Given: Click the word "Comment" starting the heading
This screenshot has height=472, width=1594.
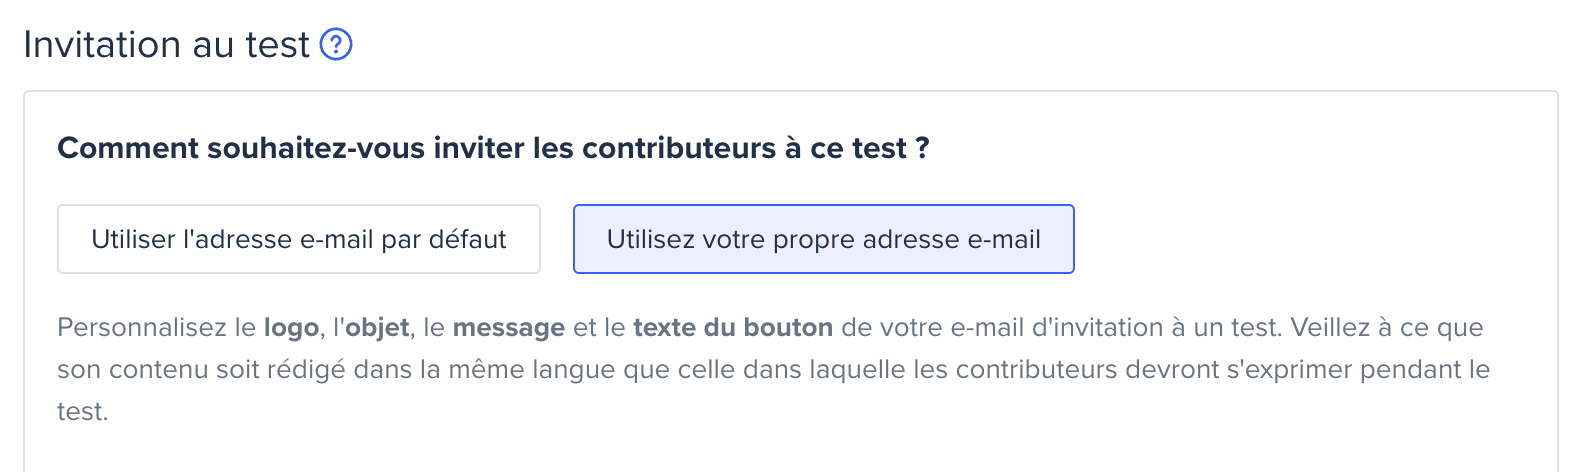Looking at the screenshot, I should click(x=128, y=148).
